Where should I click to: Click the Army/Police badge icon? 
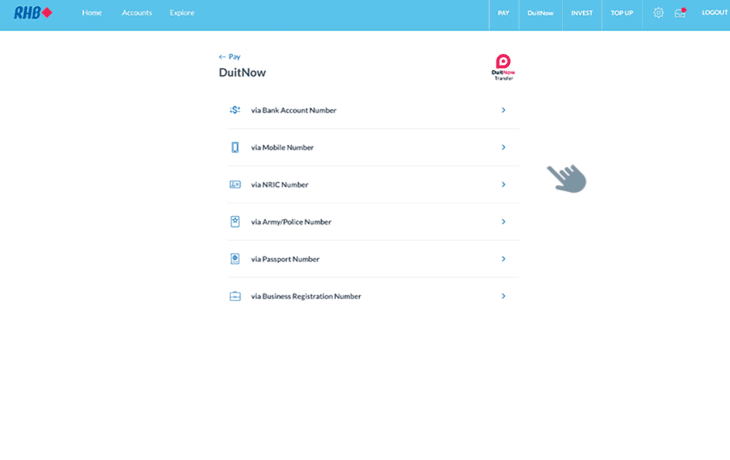pos(235,222)
